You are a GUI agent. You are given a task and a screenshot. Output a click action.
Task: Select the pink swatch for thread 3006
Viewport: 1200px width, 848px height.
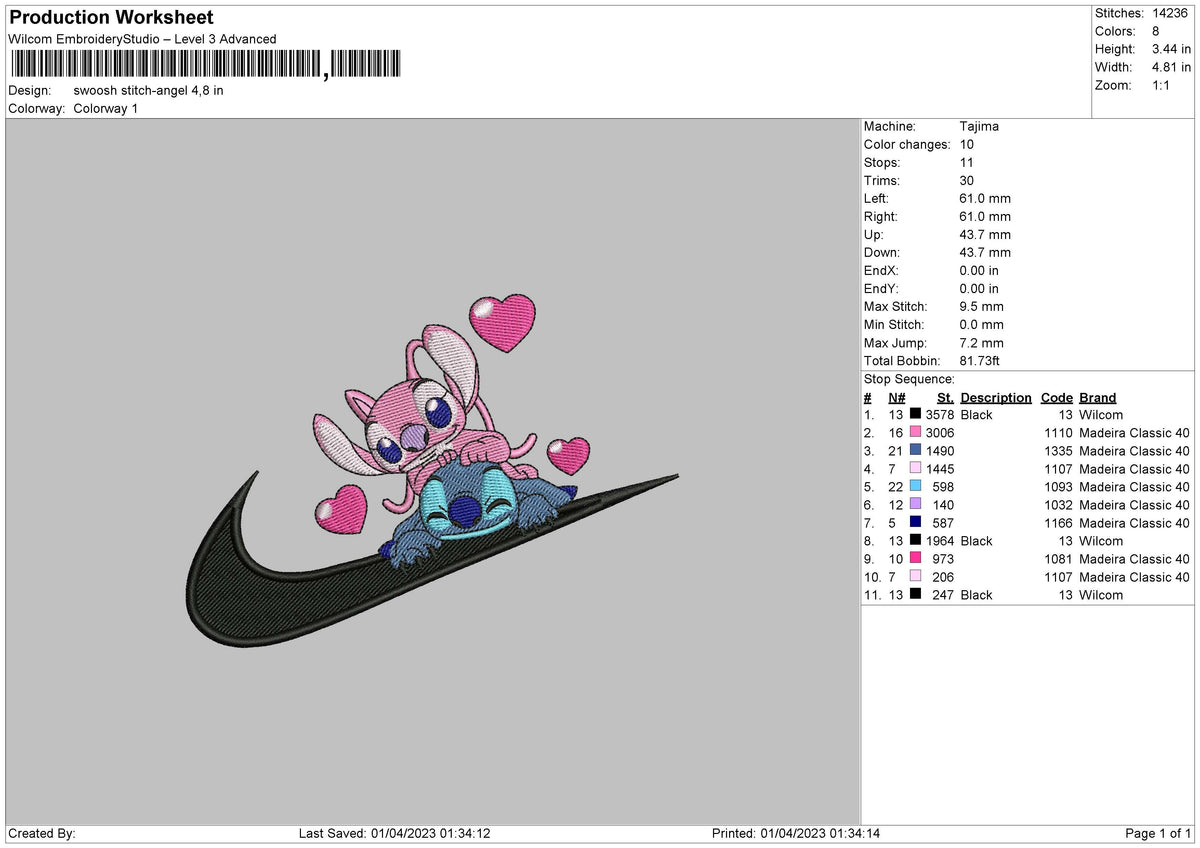pyautogui.click(x=916, y=432)
